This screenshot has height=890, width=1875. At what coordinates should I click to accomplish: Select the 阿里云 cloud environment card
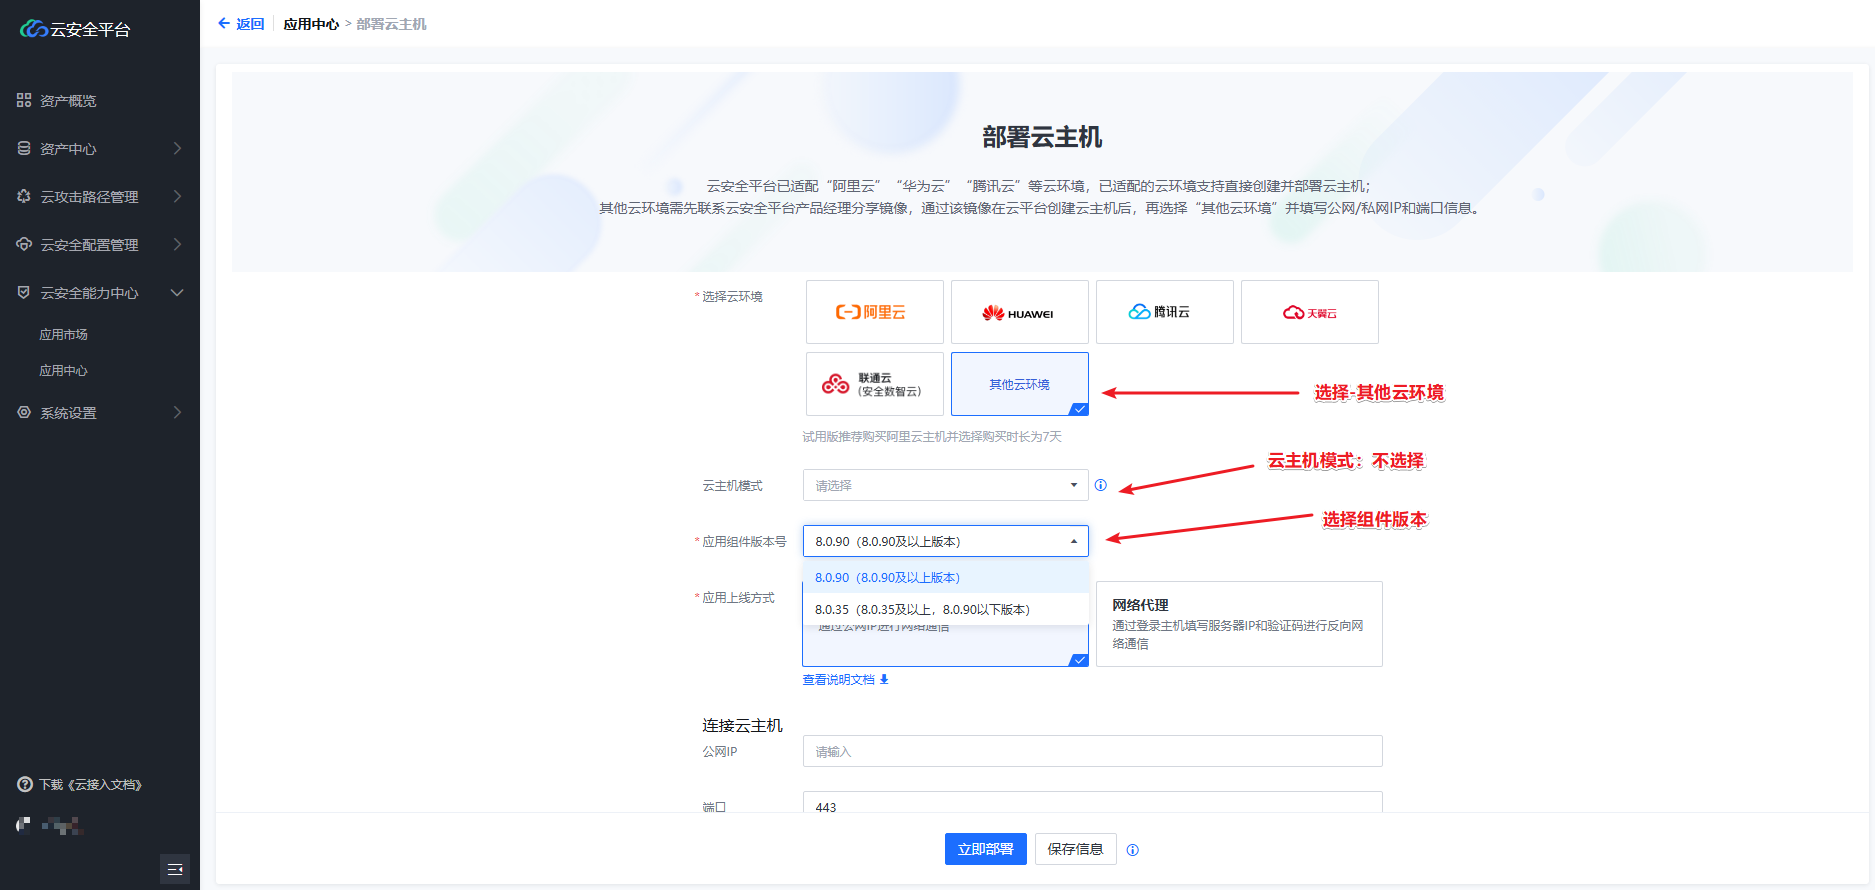[874, 312]
